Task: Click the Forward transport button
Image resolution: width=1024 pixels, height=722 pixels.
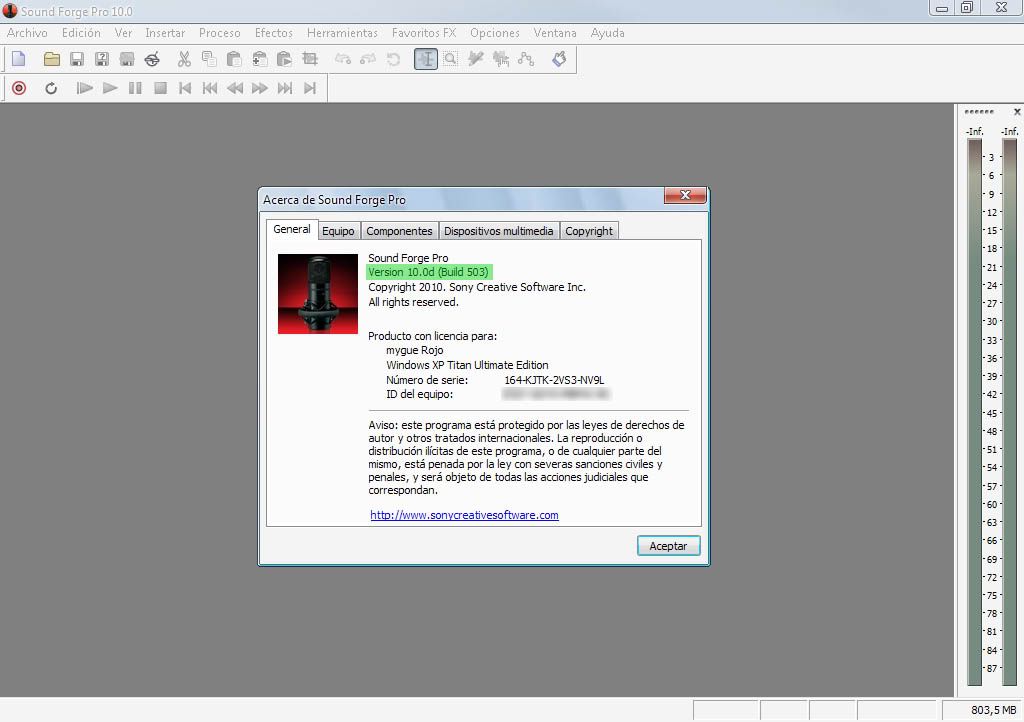Action: pos(260,88)
